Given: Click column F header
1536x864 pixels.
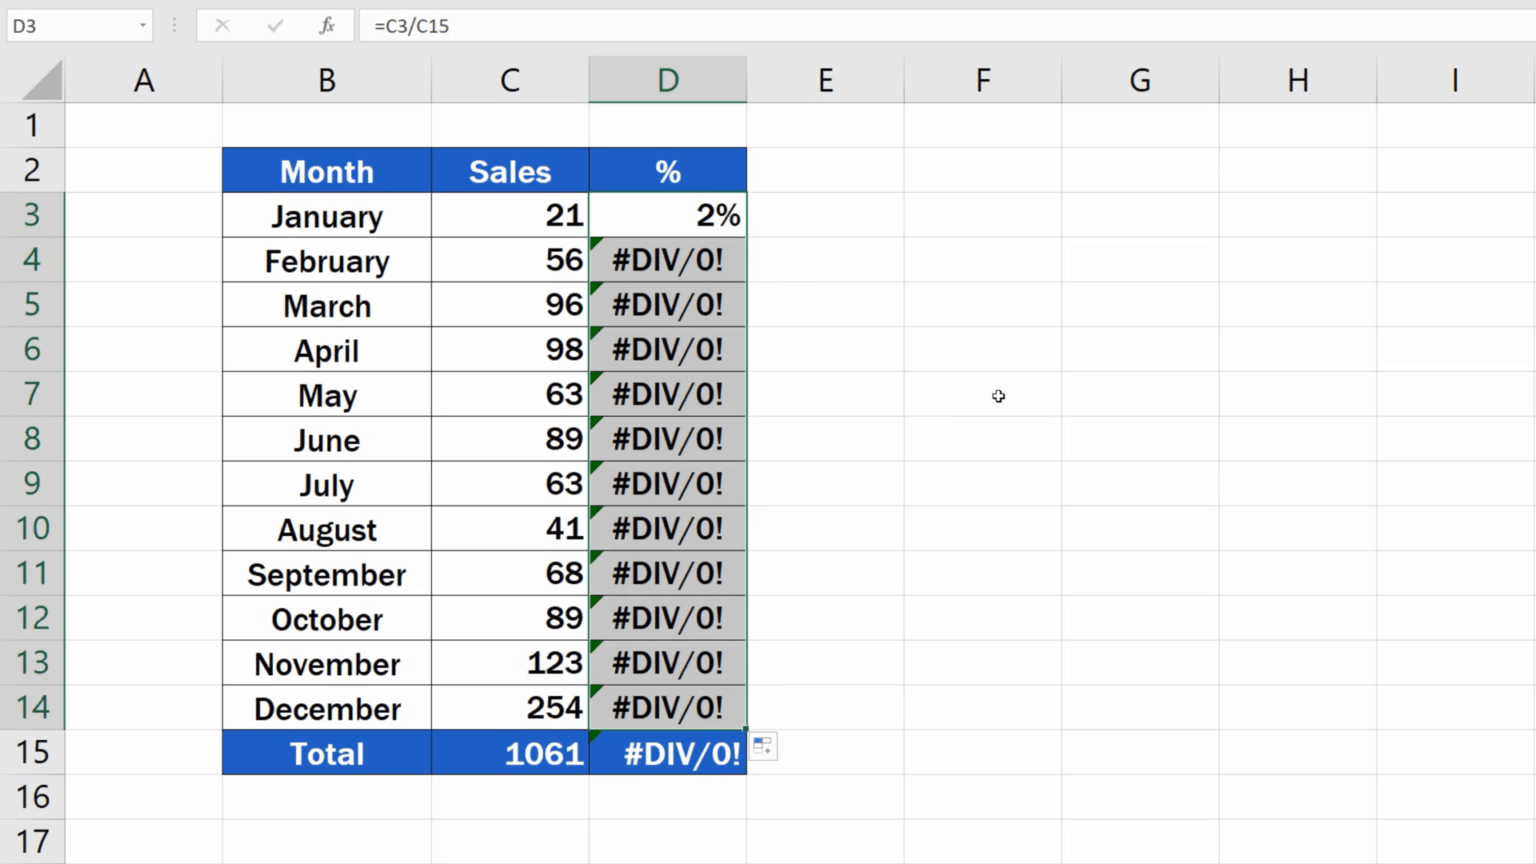Looking at the screenshot, I should 982,79.
